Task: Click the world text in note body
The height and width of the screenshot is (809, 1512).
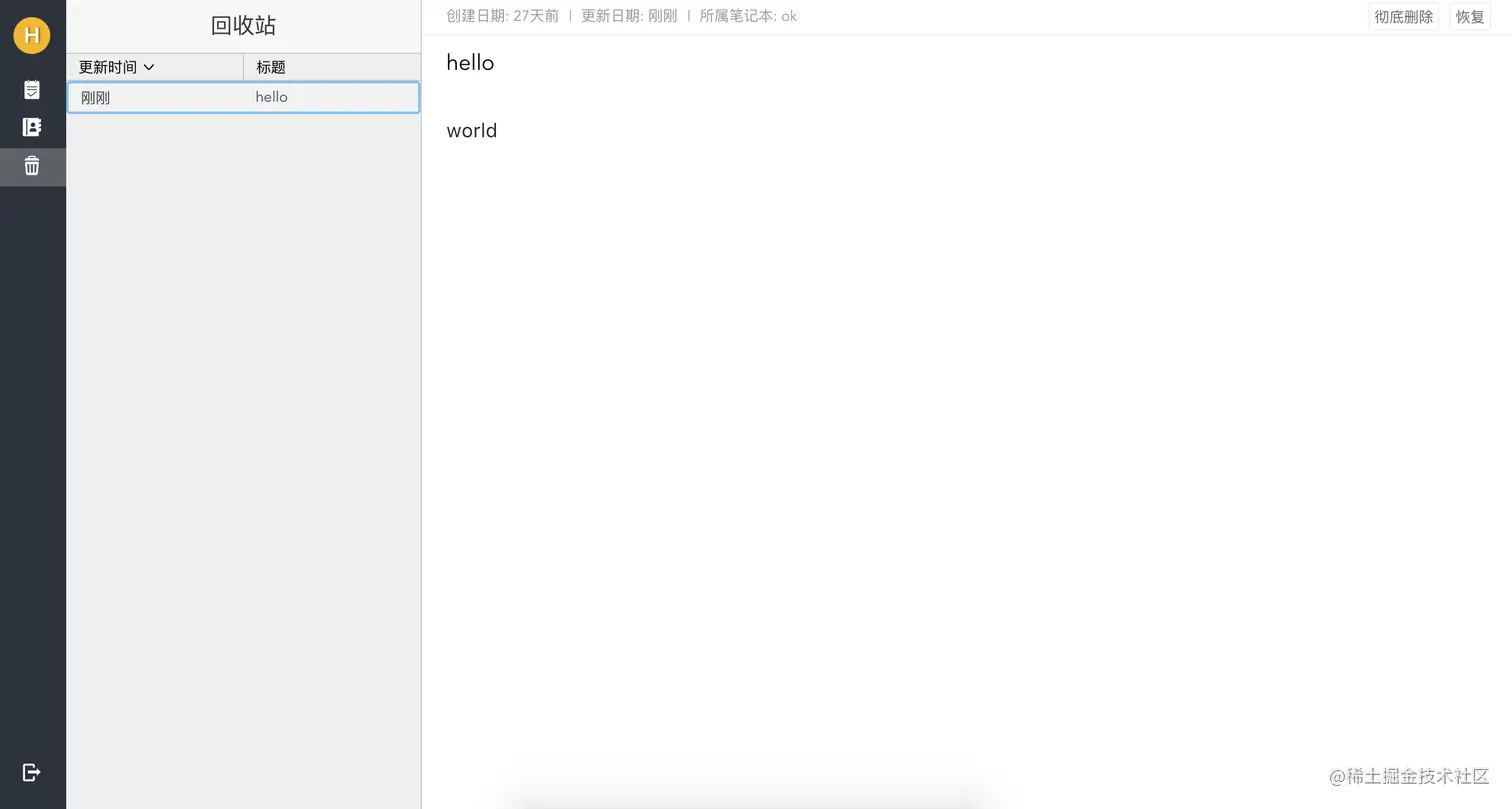Action: (472, 130)
